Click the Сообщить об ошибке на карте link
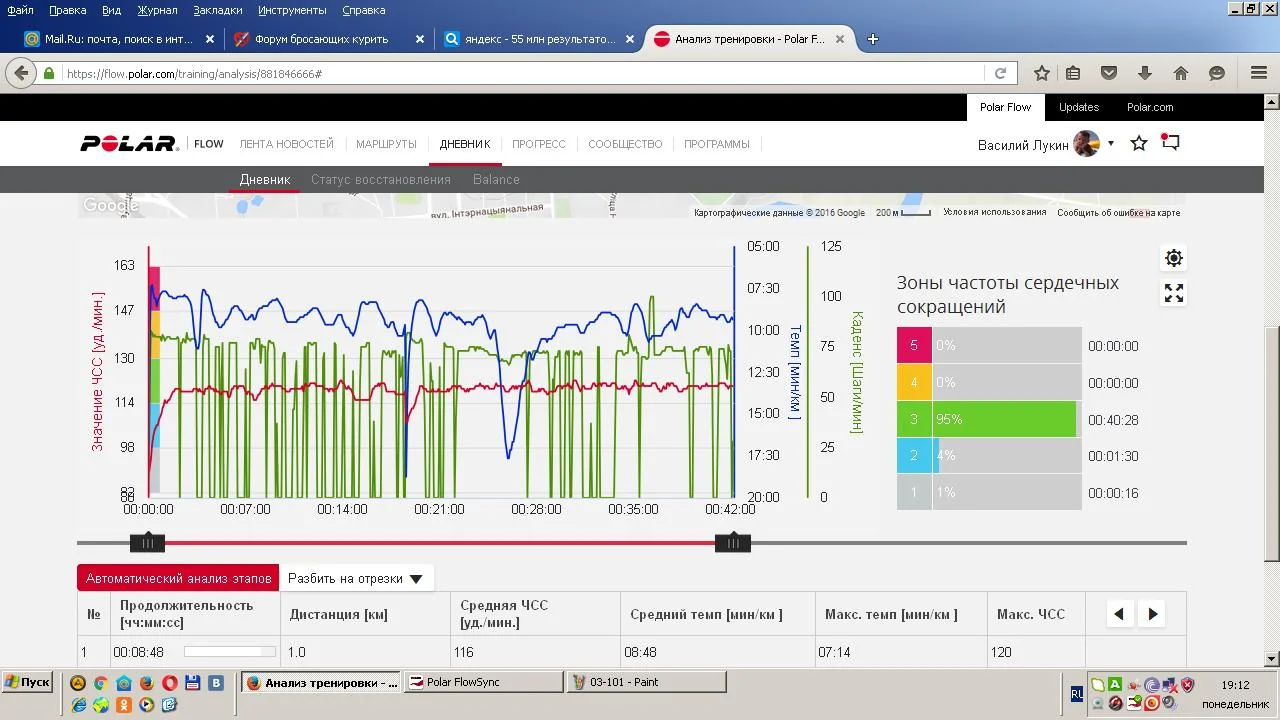Screen dimensions: 1280x720 (x=1119, y=212)
